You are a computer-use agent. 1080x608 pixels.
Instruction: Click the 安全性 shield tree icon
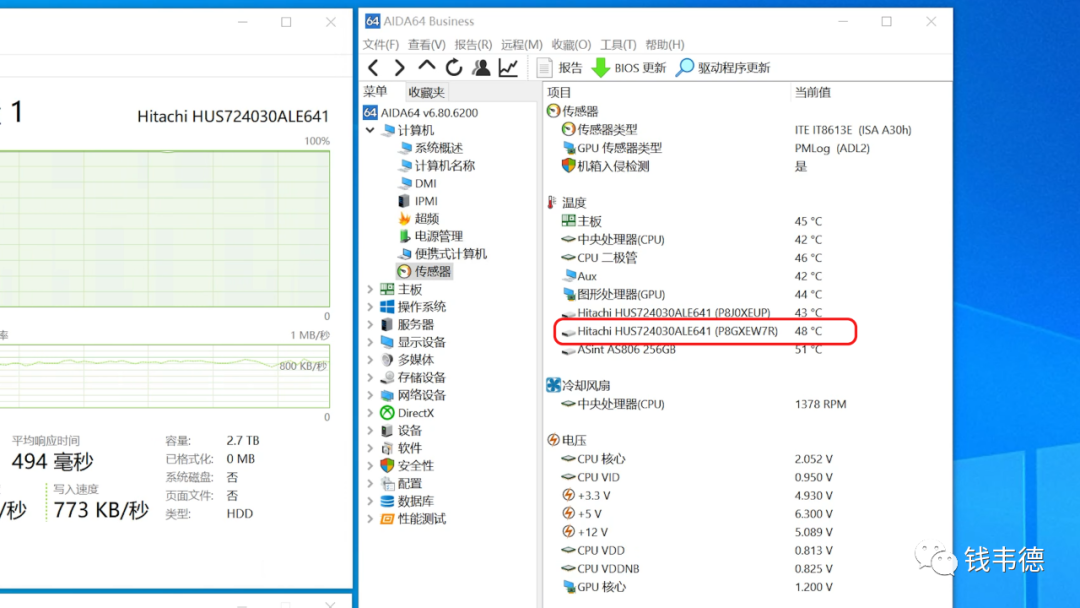coord(387,465)
